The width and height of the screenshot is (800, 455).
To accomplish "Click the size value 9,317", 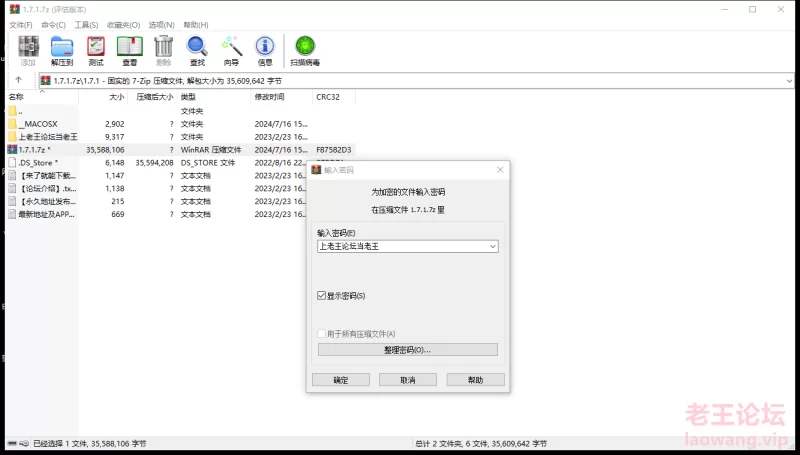I will pyautogui.click(x=115, y=137).
